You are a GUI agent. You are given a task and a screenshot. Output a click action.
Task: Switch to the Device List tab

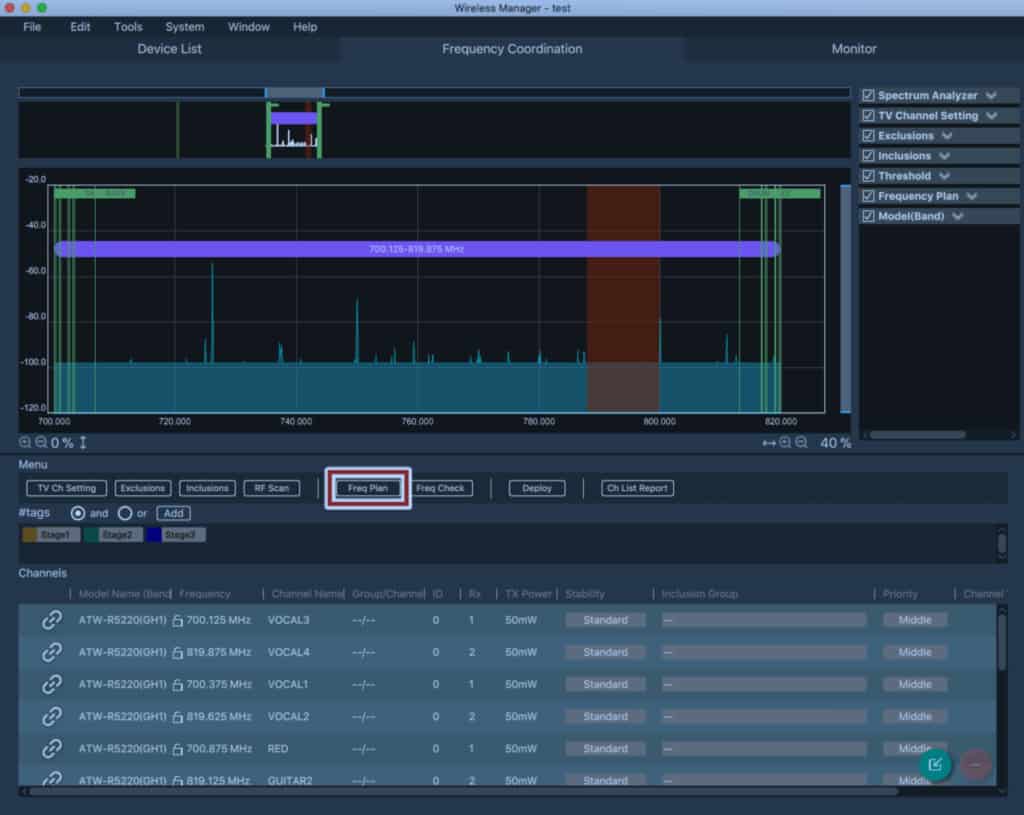click(170, 49)
